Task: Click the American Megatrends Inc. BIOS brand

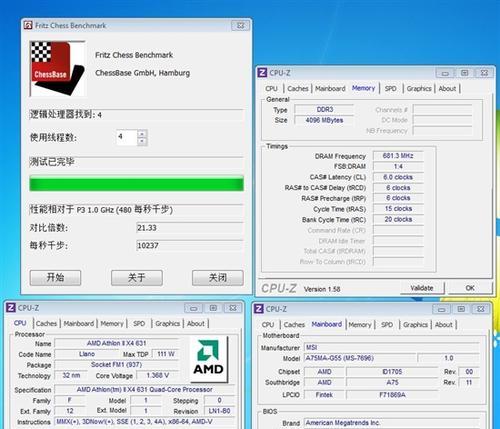Action: coord(392,423)
